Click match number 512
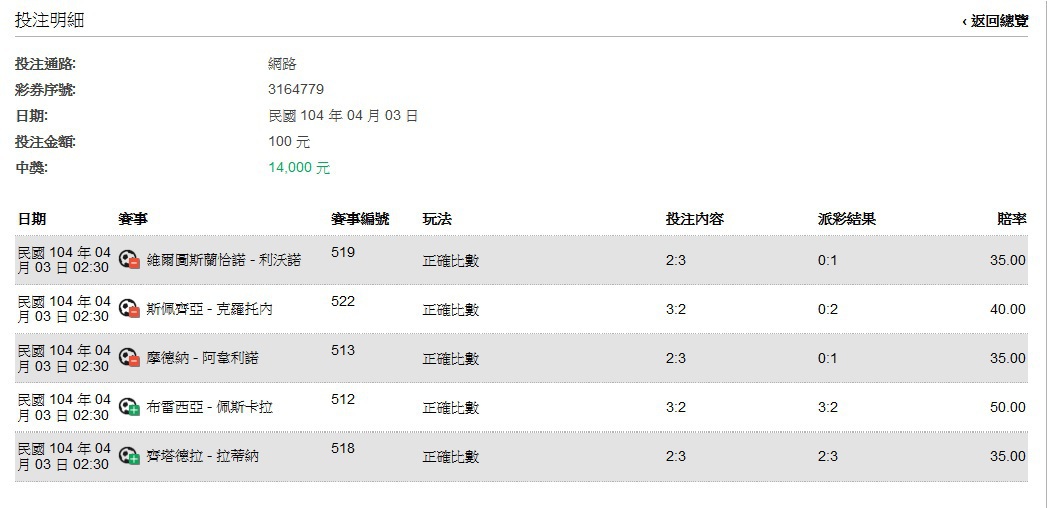This screenshot has height=508, width=1047. coord(343,400)
